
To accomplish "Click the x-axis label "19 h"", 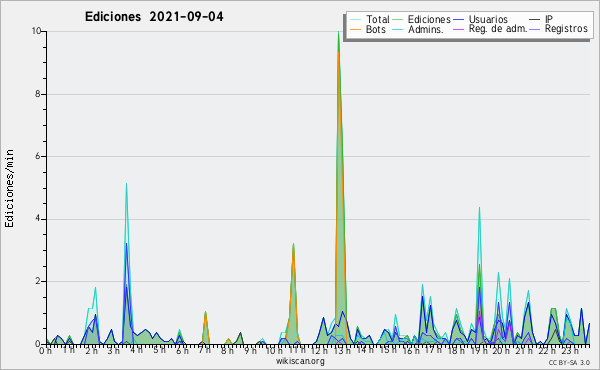I will click(x=478, y=350).
